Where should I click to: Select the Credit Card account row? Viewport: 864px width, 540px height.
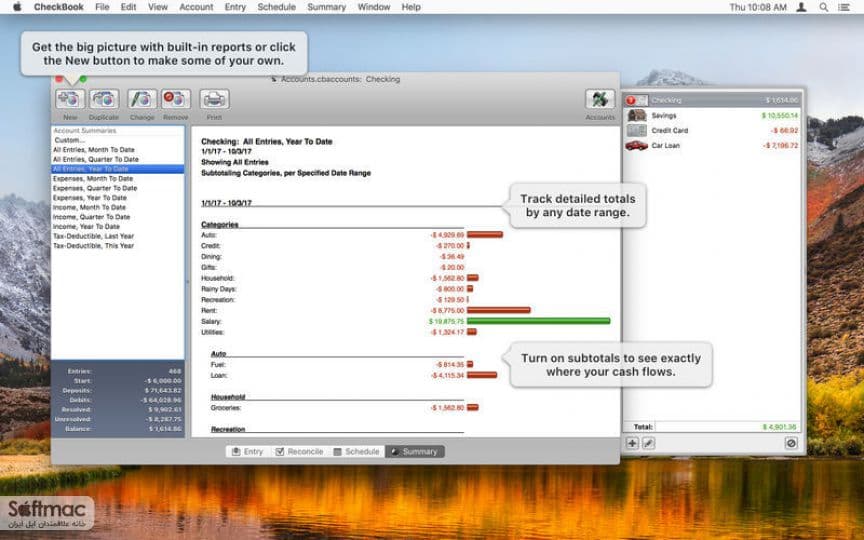pyautogui.click(x=712, y=131)
